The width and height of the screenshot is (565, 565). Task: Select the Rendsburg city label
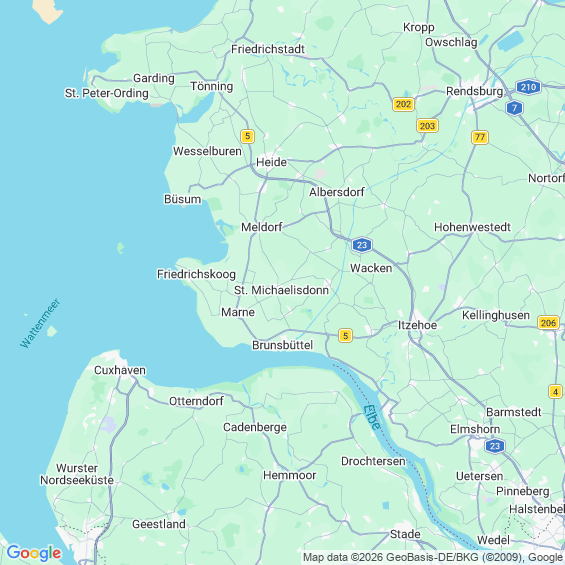(475, 91)
